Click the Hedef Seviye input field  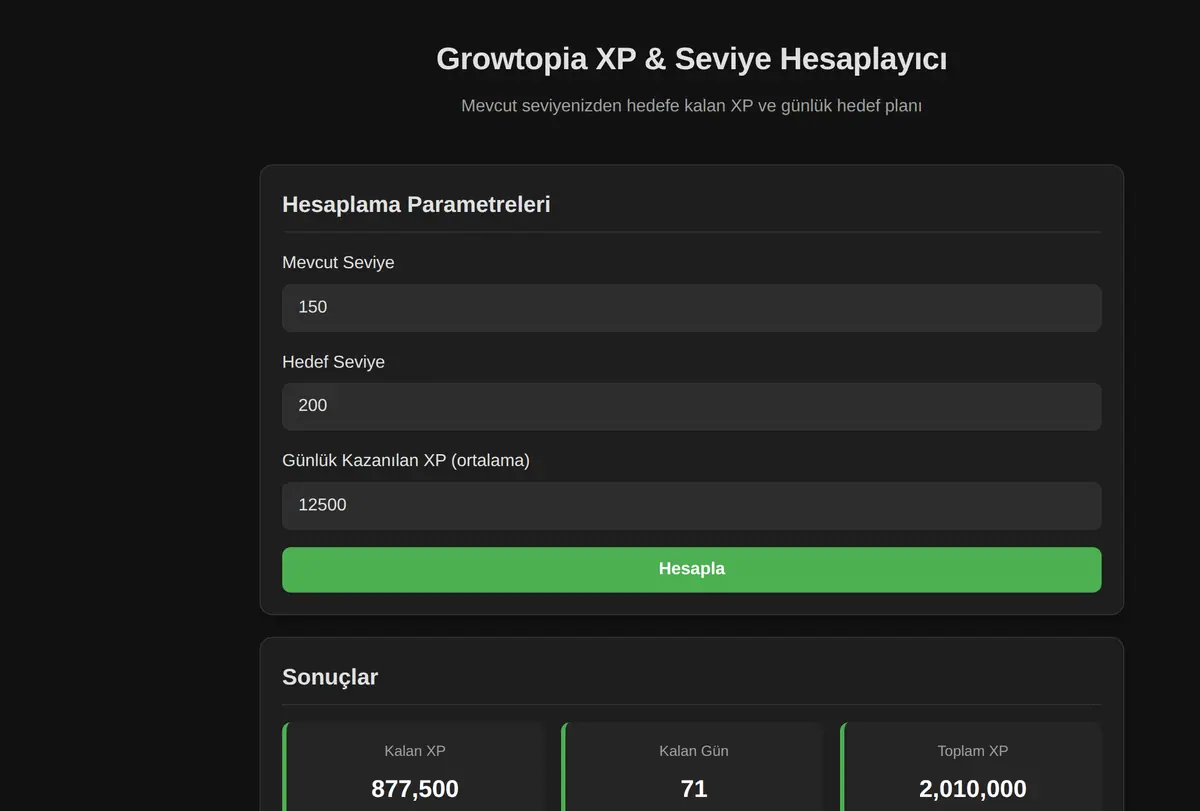point(691,406)
